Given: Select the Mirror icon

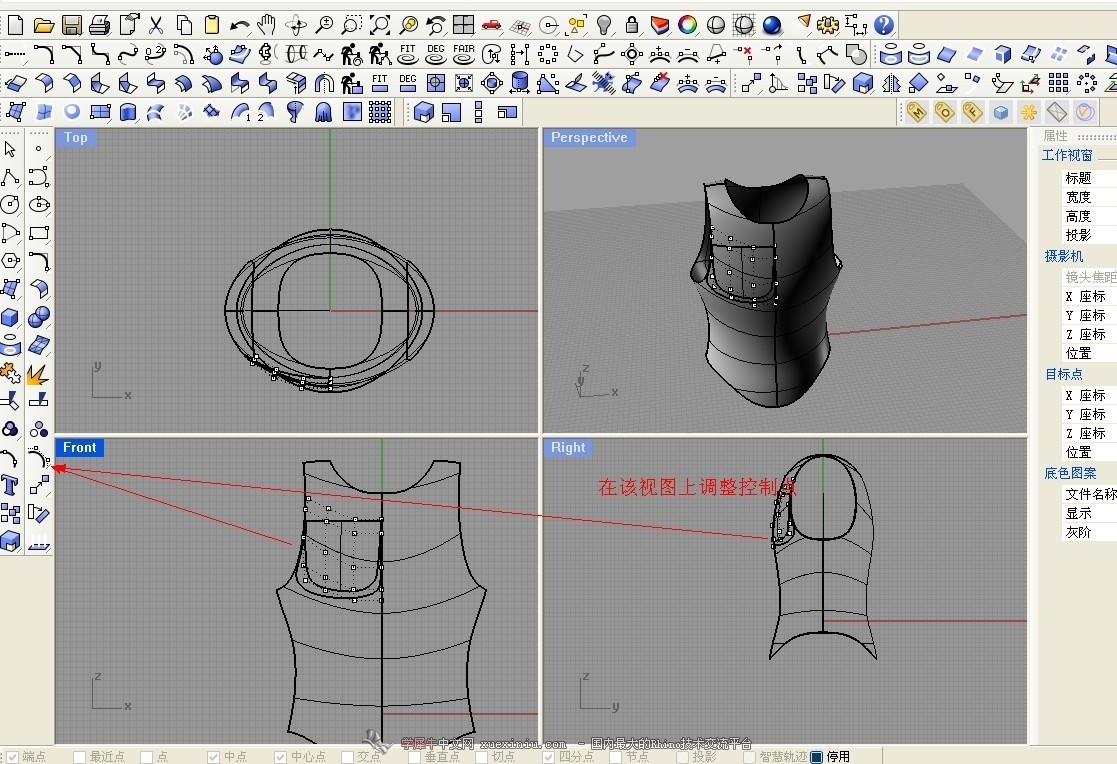Looking at the screenshot, I should 890,83.
